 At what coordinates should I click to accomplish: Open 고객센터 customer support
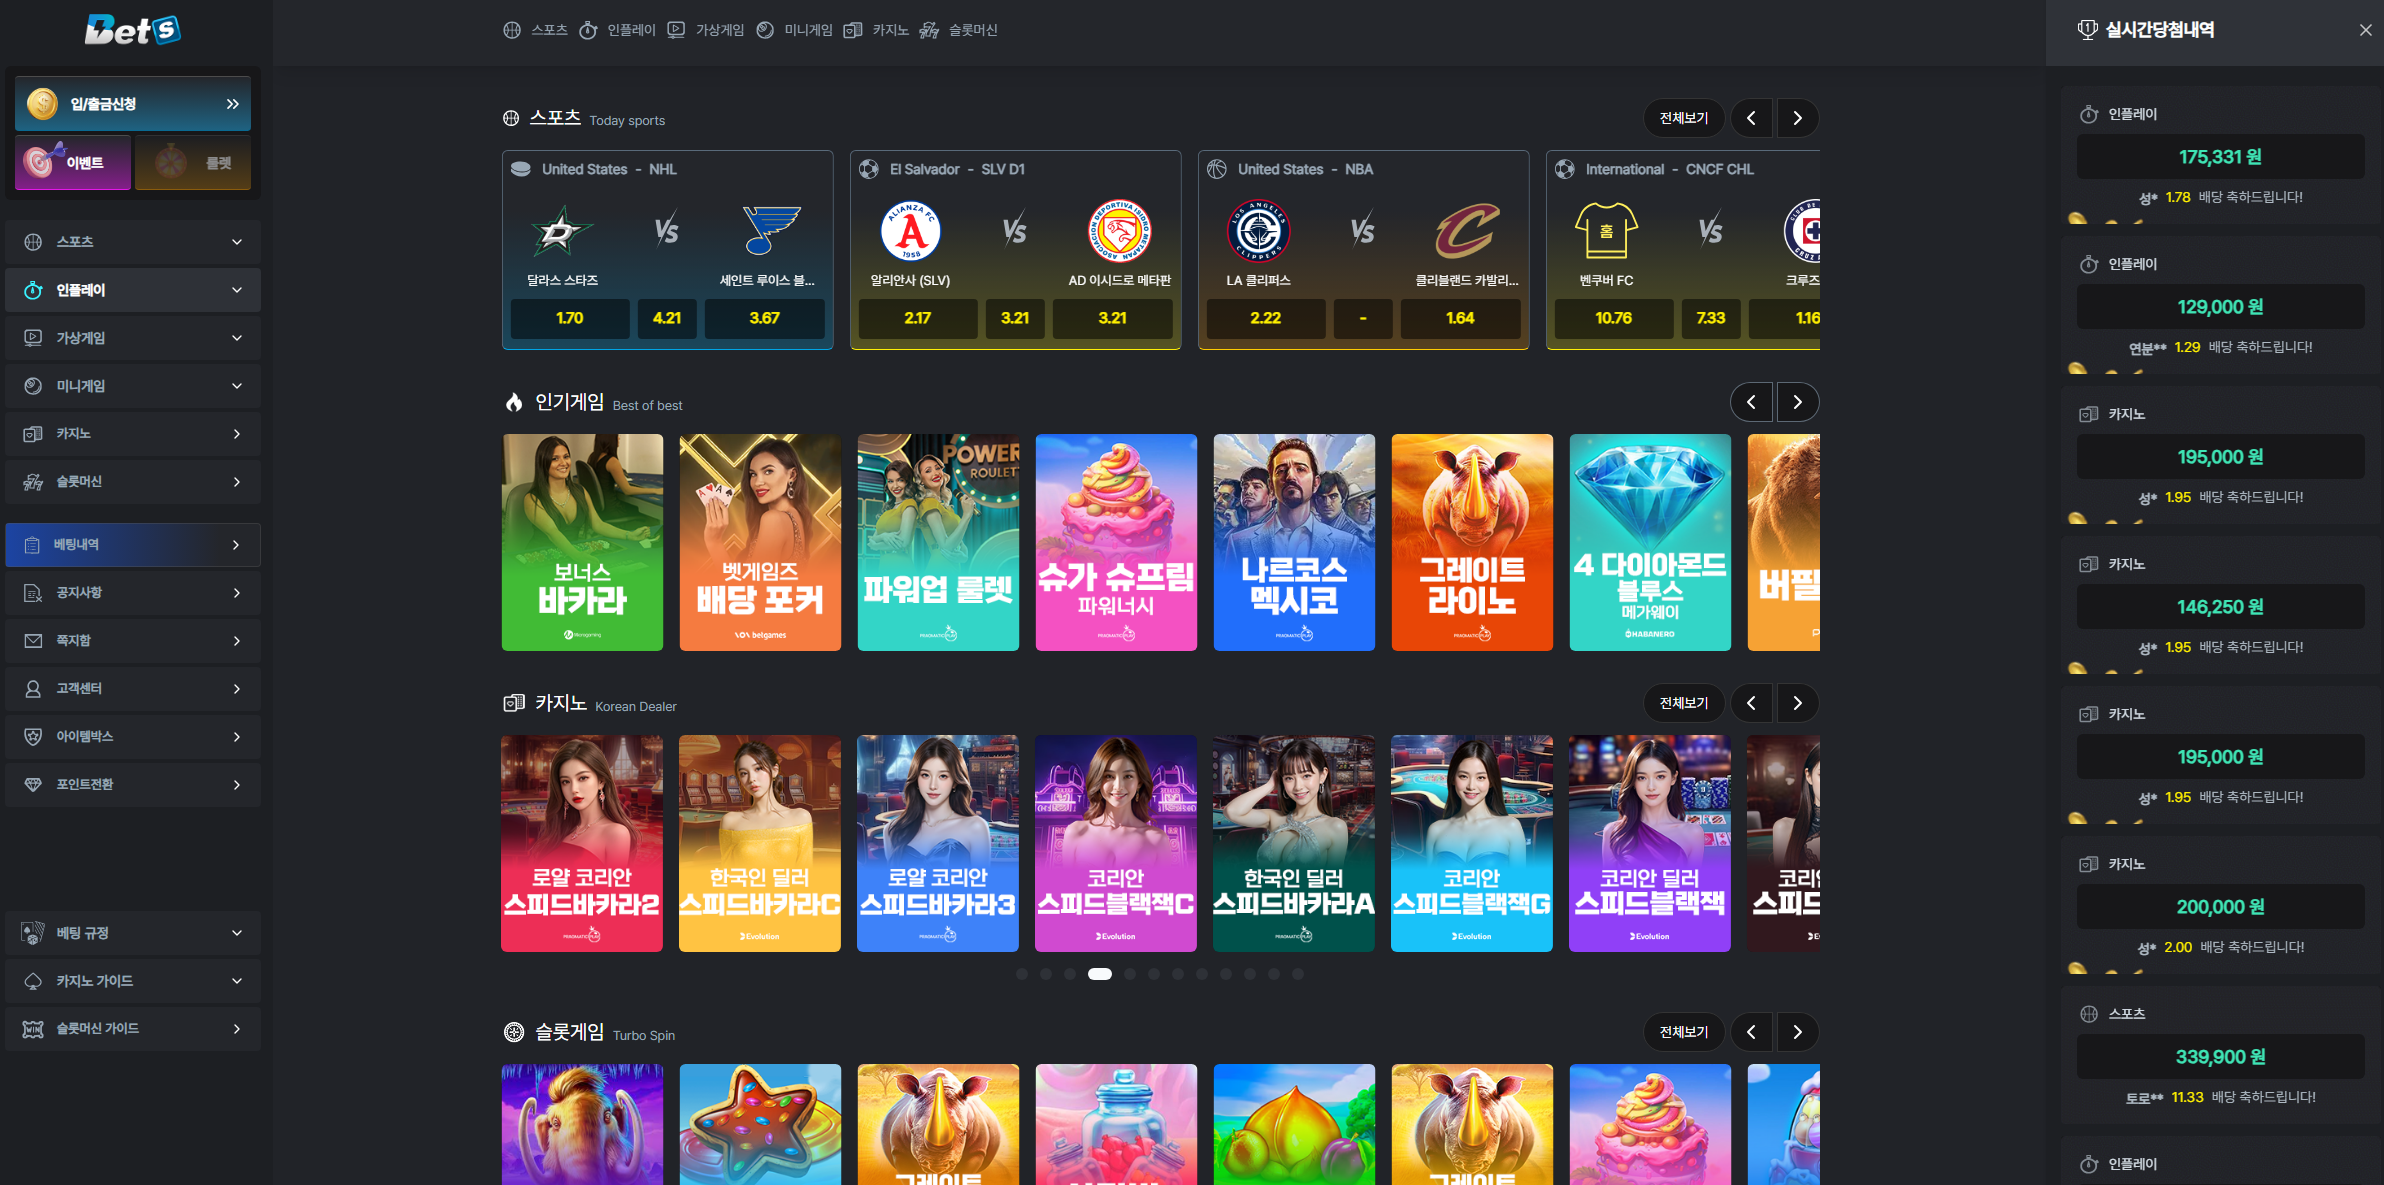(132, 688)
